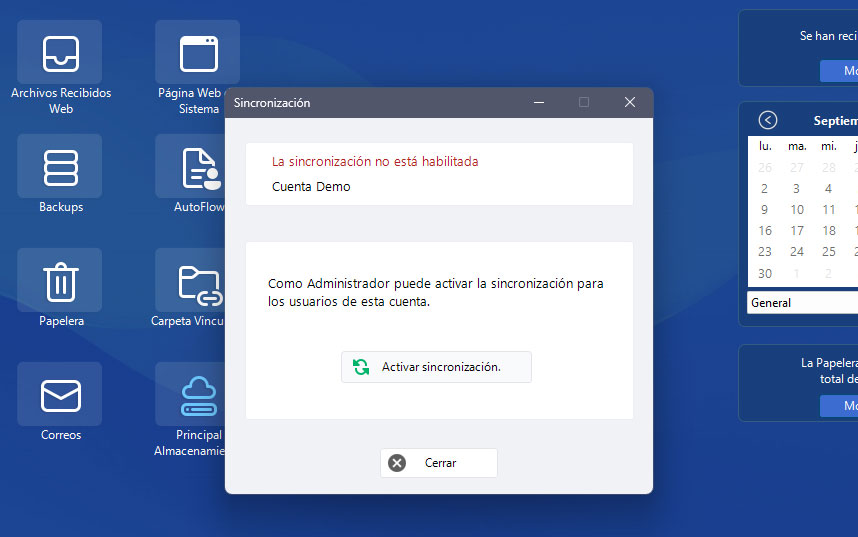858x537 pixels.
Task: Select greyed day 27 in calendar
Action: click(797, 168)
